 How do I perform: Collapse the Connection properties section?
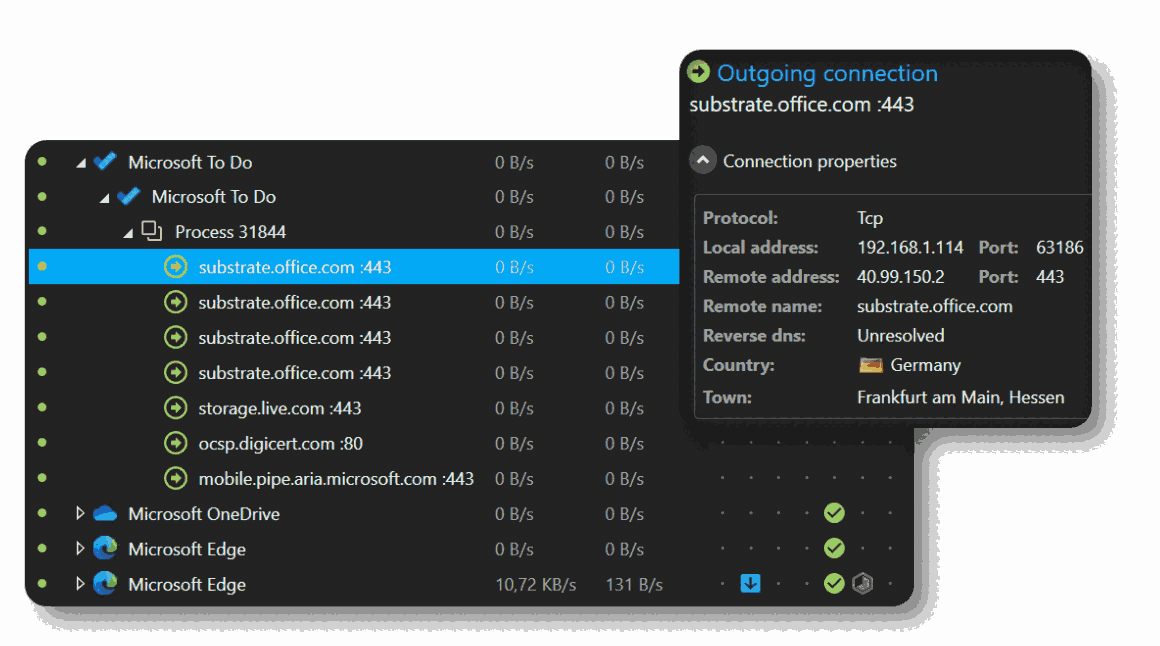click(x=702, y=159)
